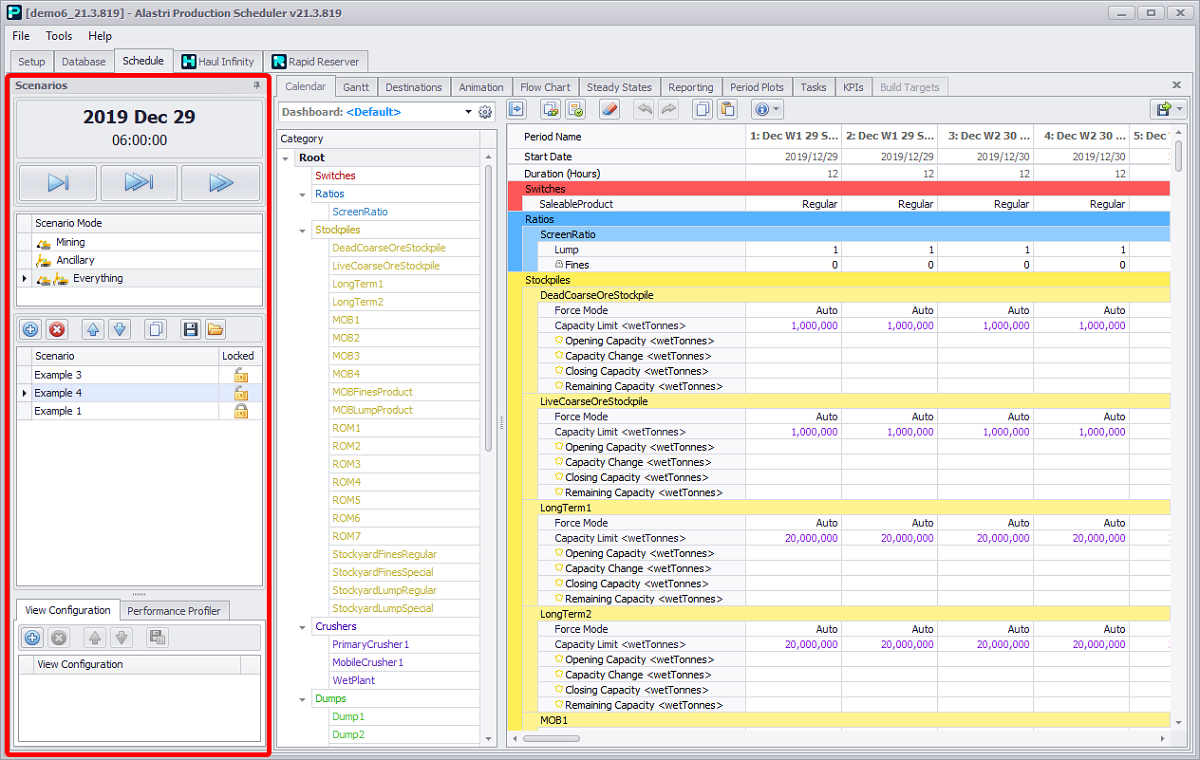Toggle the lock for Example 3 scenario
The image size is (1200, 760).
[x=240, y=375]
